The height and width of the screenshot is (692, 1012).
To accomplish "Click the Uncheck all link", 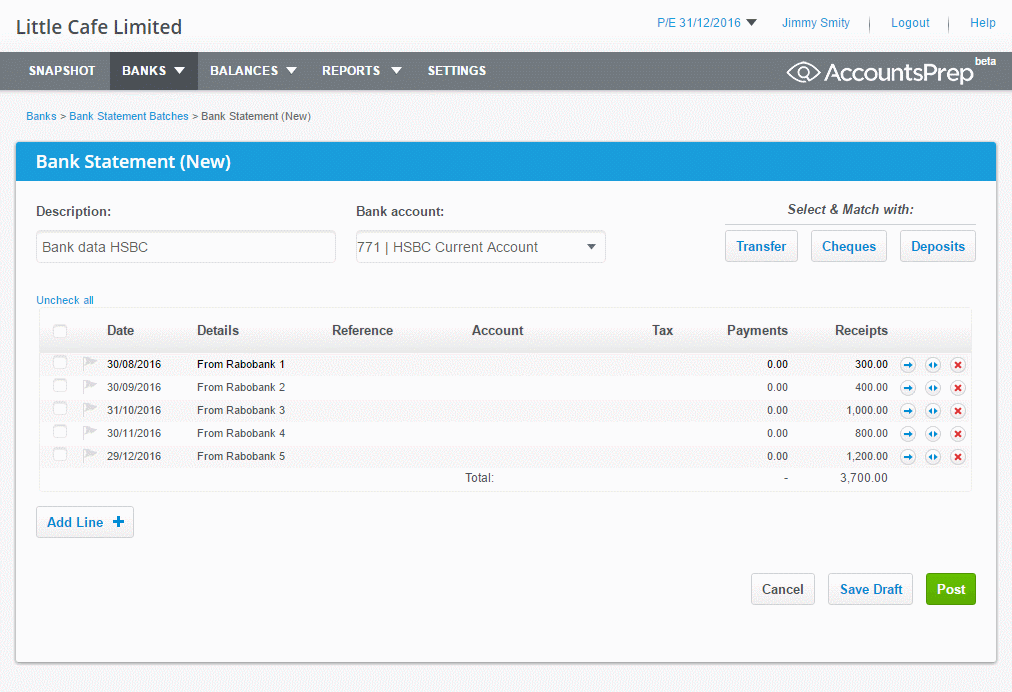I will (65, 300).
